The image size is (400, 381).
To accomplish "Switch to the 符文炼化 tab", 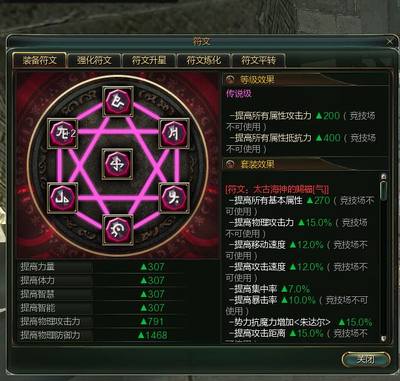I will [x=203, y=60].
